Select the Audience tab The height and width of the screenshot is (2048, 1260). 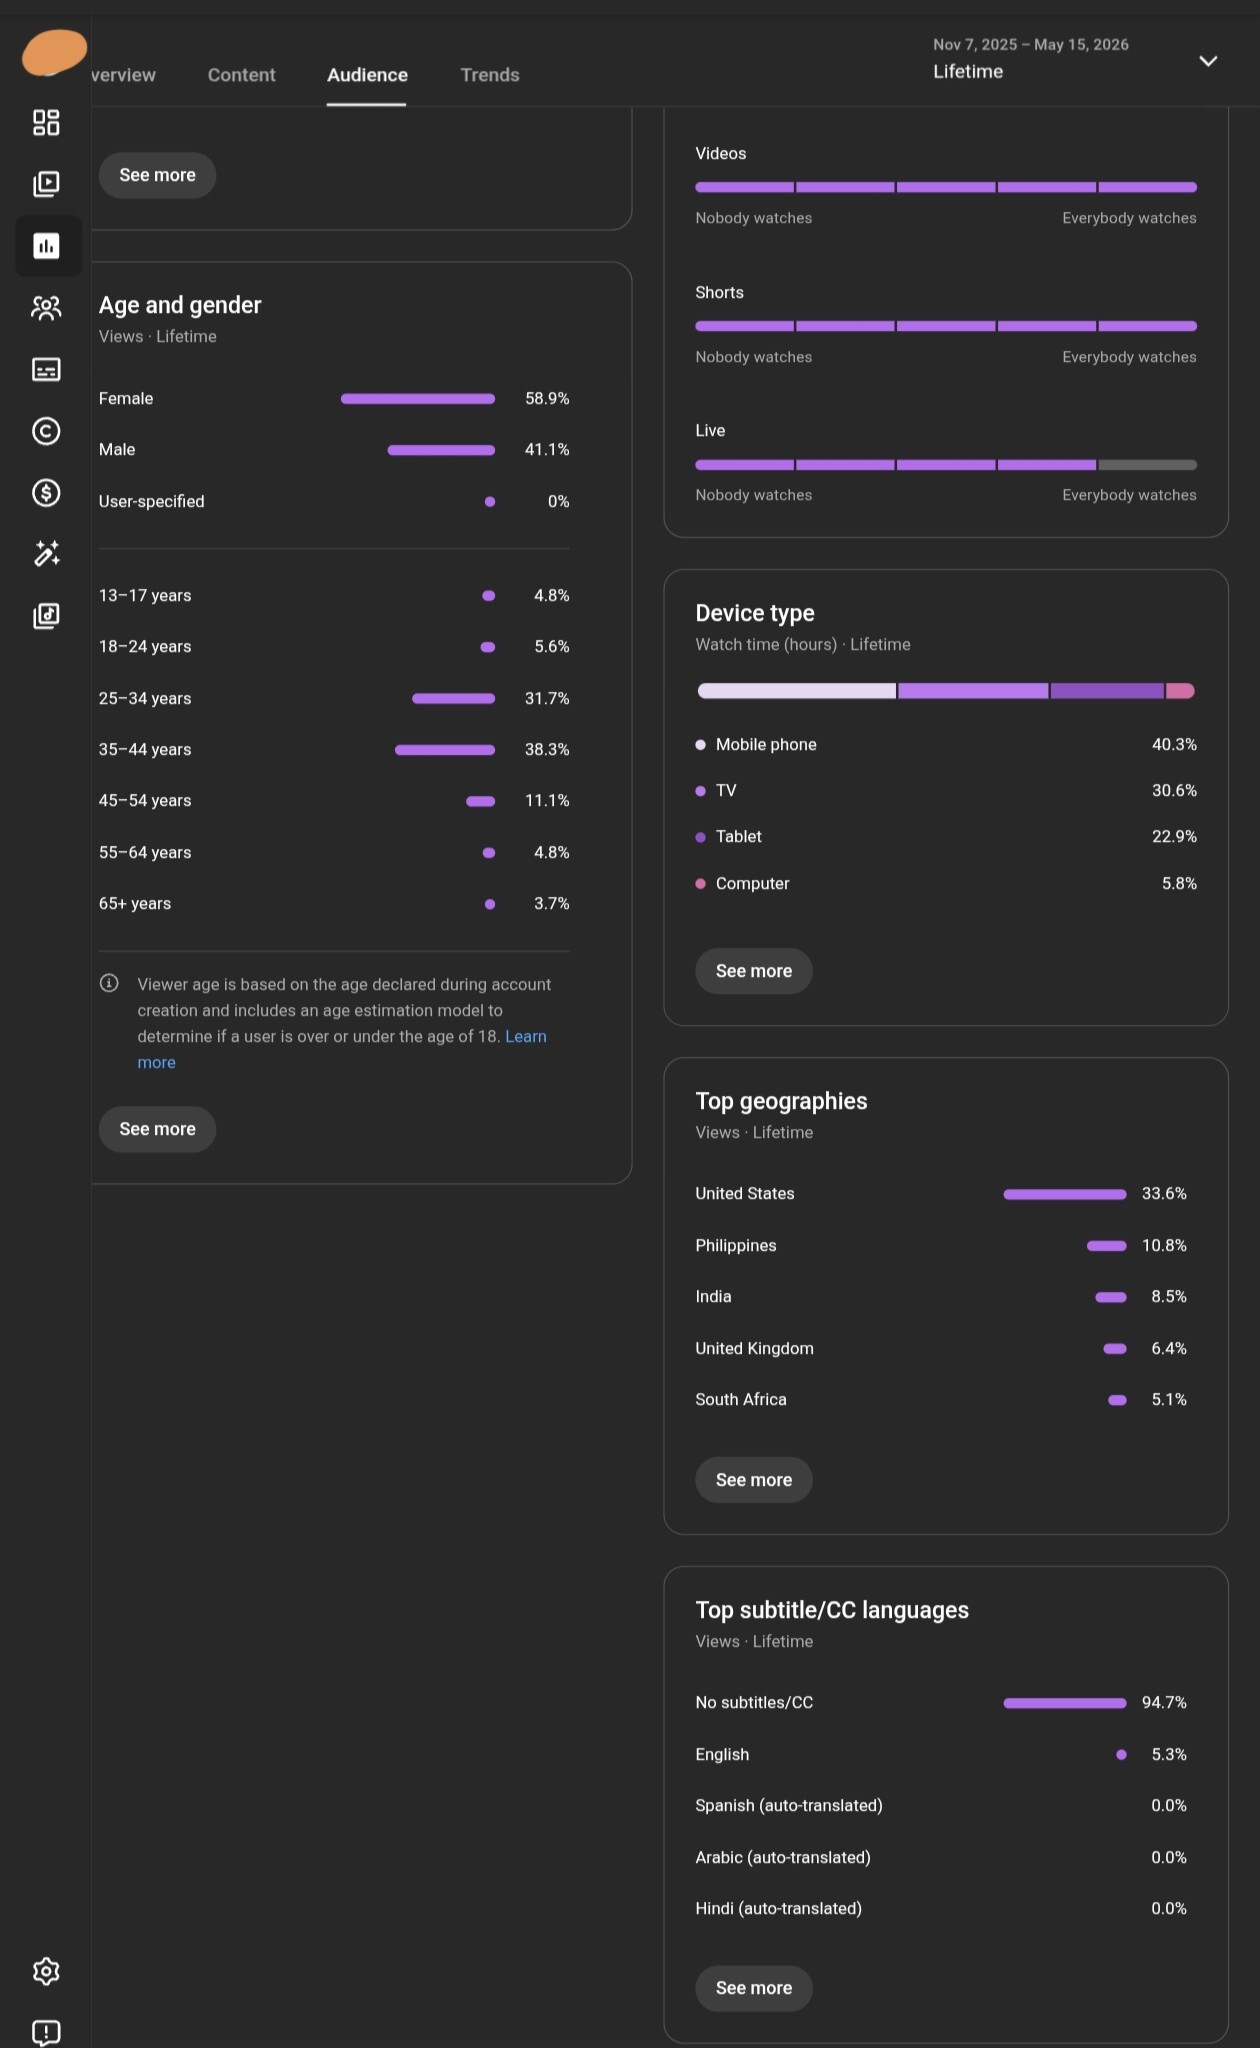(367, 75)
